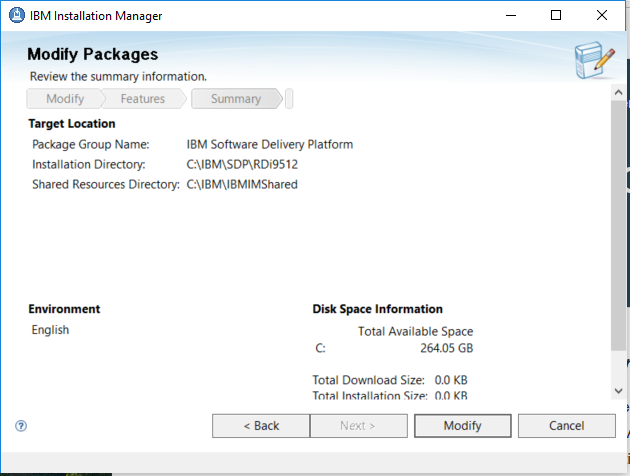Click the scrollbar up arrow
Viewport: 630px width, 476px height.
[x=618, y=92]
